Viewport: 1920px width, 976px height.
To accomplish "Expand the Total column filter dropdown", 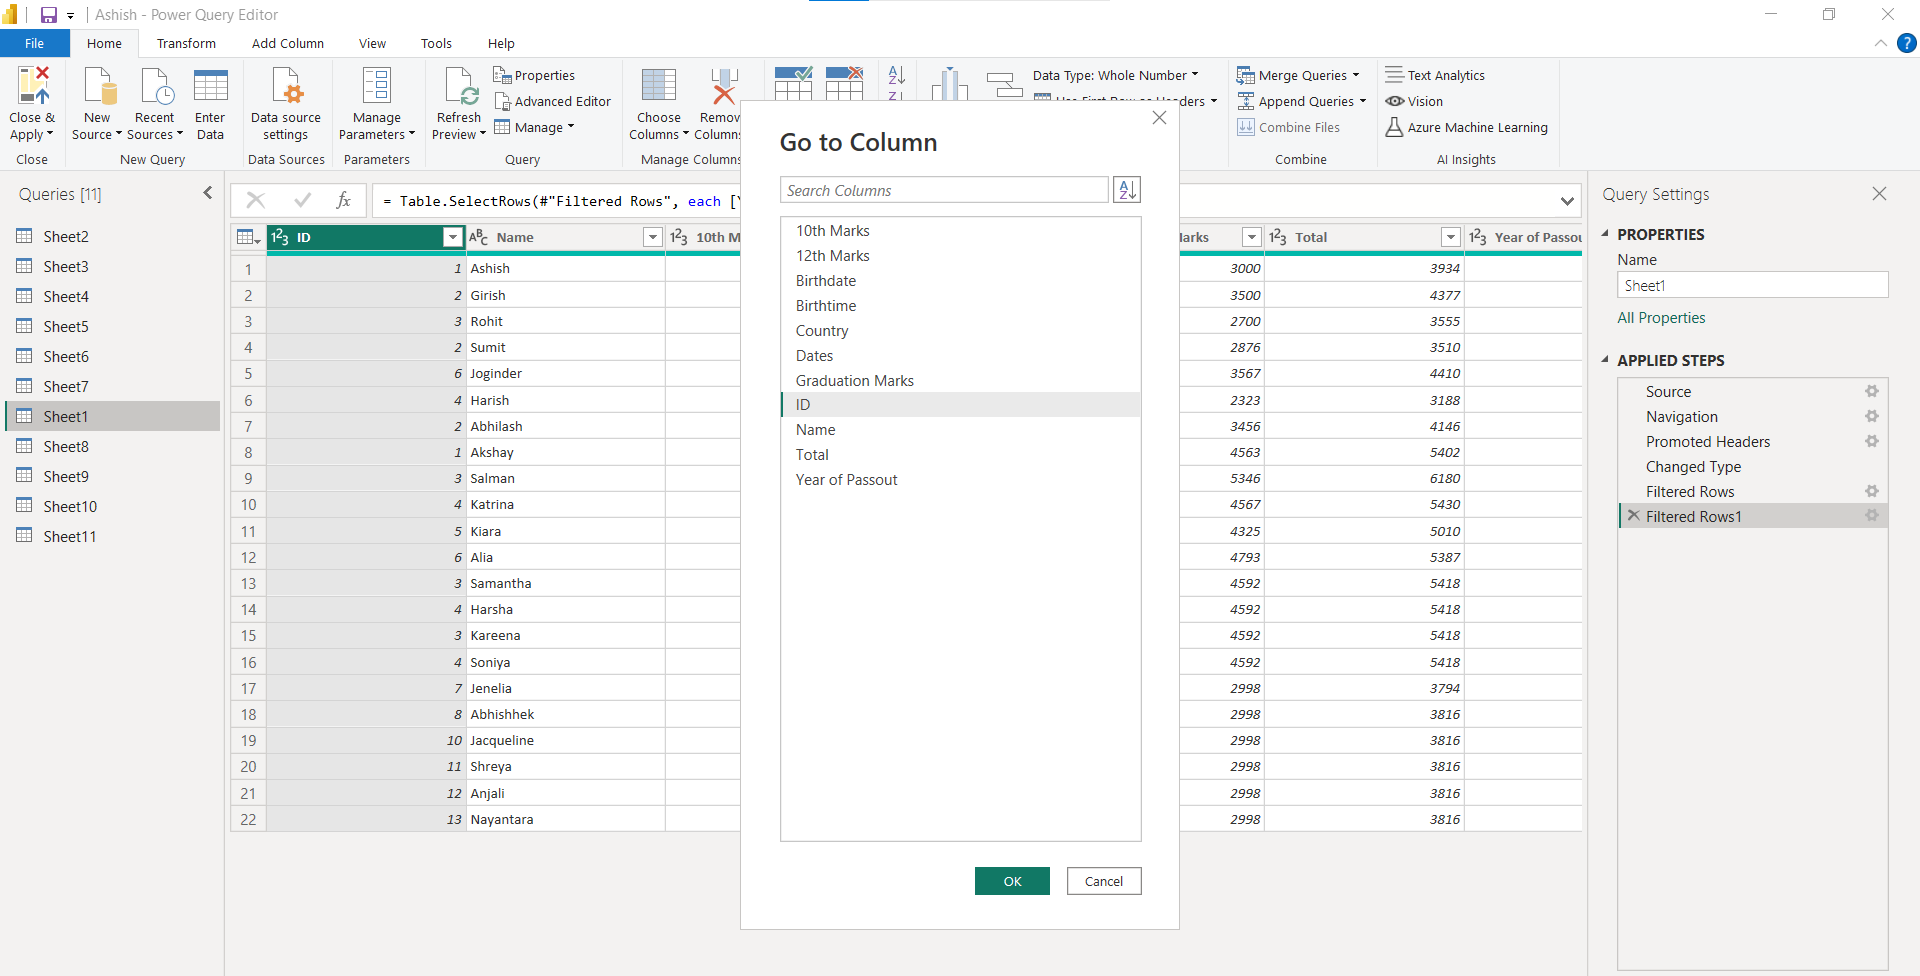I will click(1450, 237).
